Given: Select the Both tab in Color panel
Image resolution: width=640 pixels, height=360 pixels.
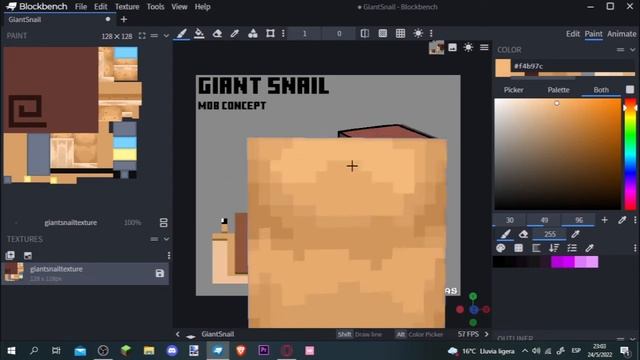Looking at the screenshot, I should coord(601,90).
